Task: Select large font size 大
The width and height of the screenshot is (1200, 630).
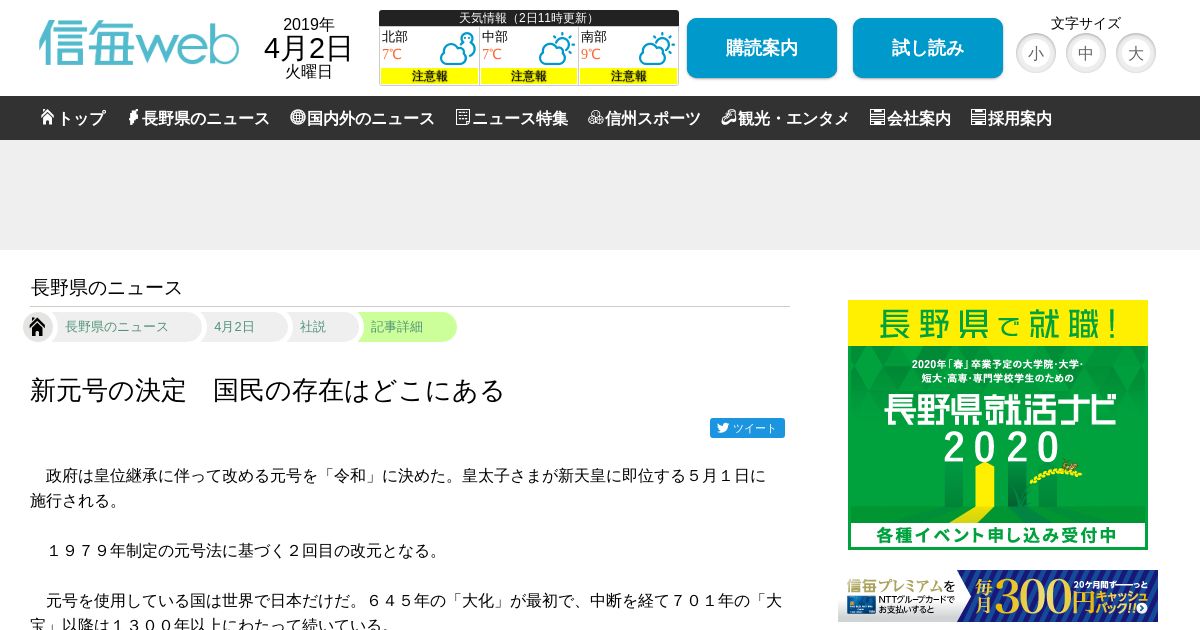Action: click(1136, 53)
